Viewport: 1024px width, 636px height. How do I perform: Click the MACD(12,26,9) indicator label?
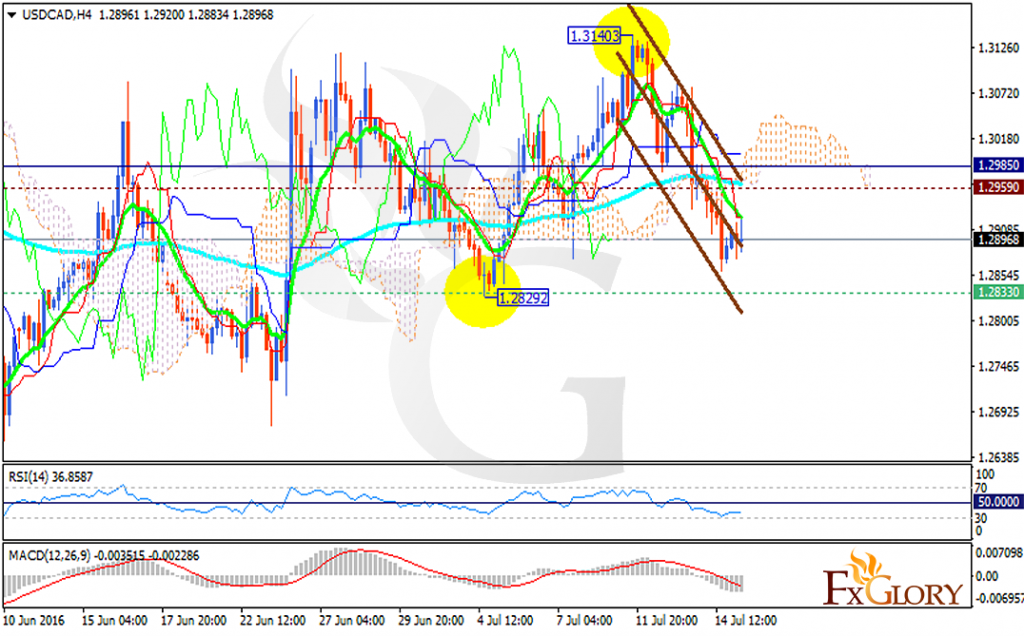[104, 556]
